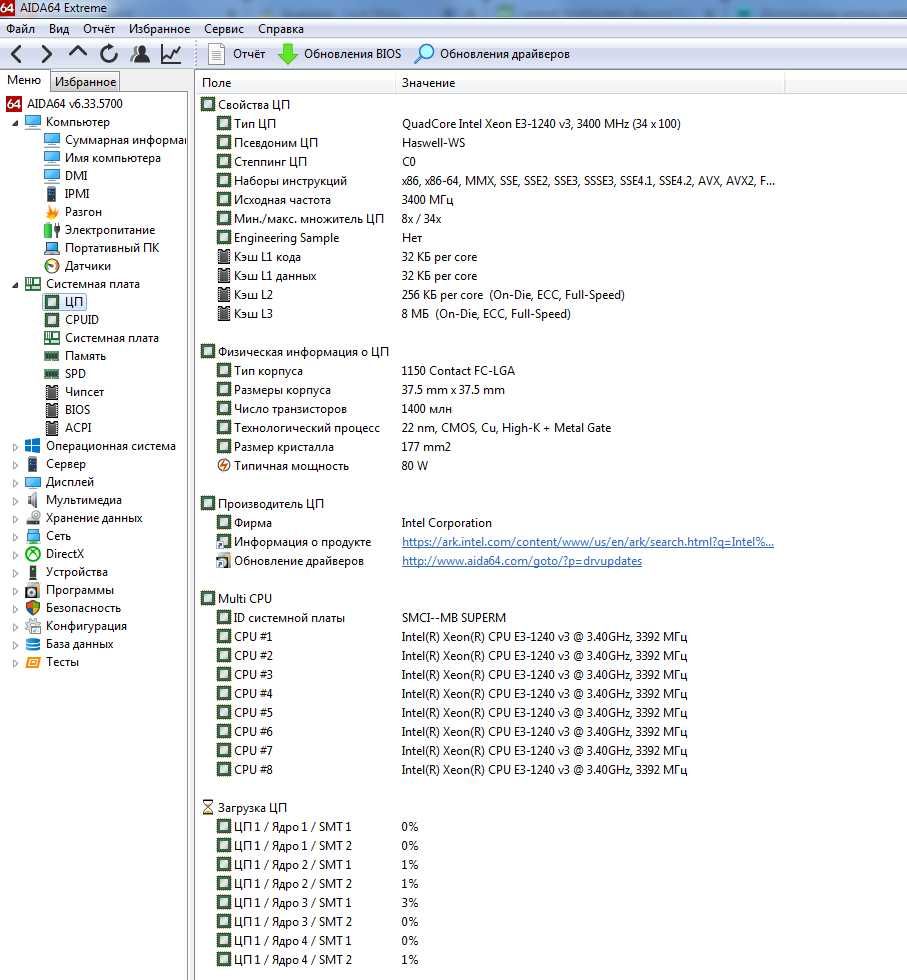This screenshot has width=907, height=980.
Task: Open Чипсет tree item
Action: tap(75, 392)
